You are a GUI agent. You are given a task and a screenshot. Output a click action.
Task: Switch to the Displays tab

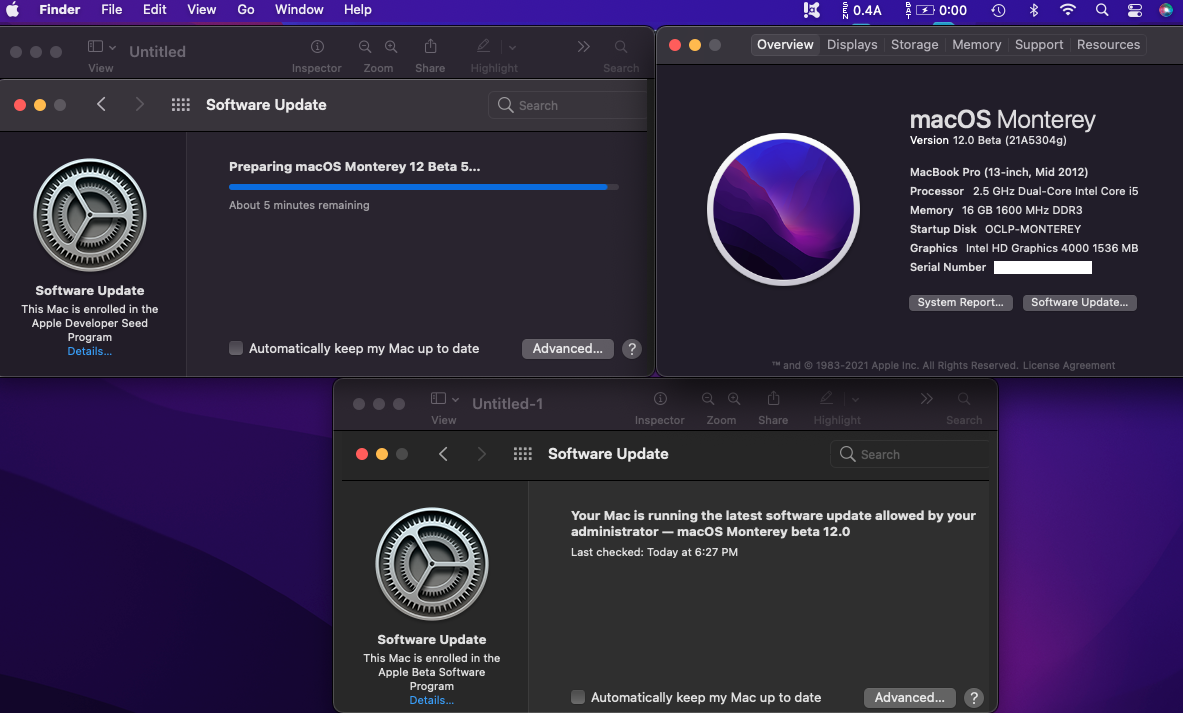(852, 45)
